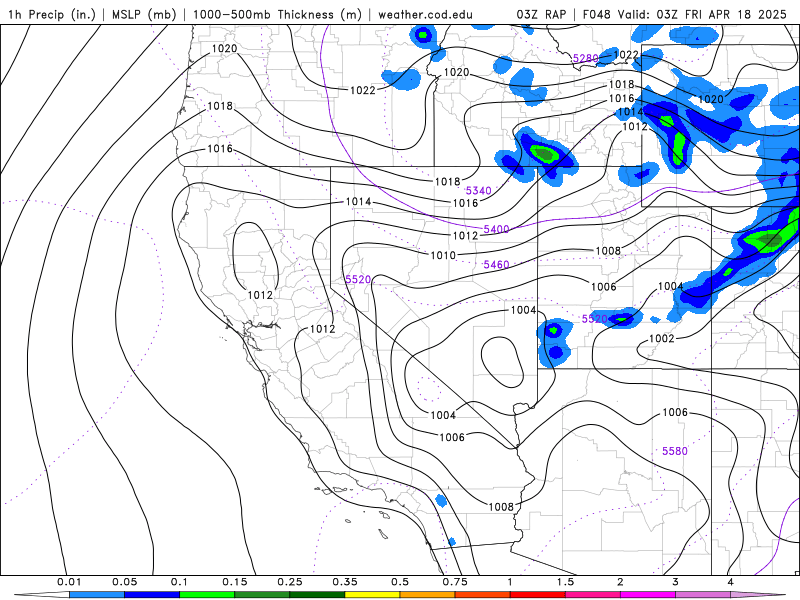Screen dimensions: 800x600
Task: Select the bright green 0.1–0.15 legend swatch
Action: coord(207,595)
